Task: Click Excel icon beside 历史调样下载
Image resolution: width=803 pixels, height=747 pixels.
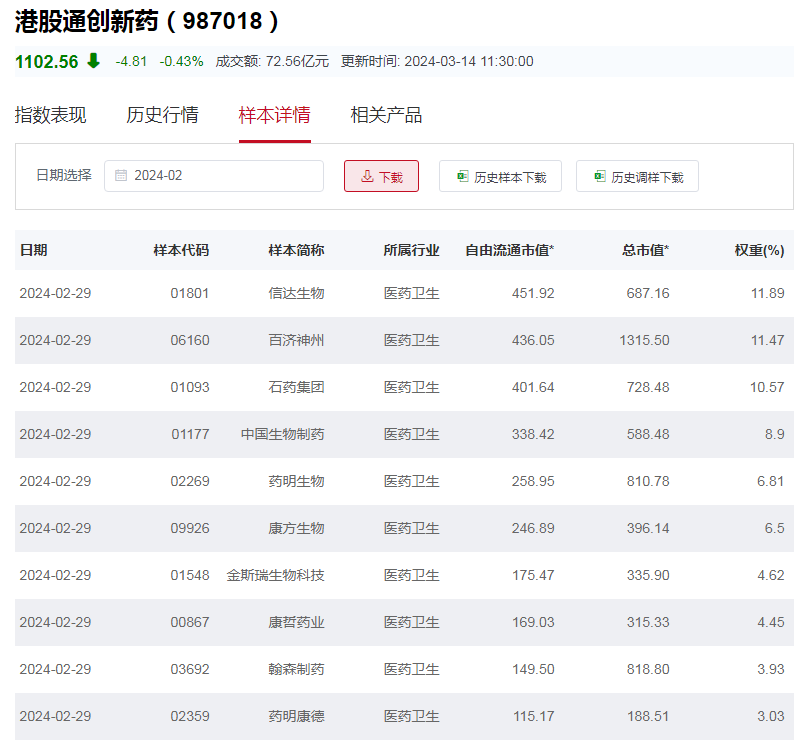Action: [599, 176]
